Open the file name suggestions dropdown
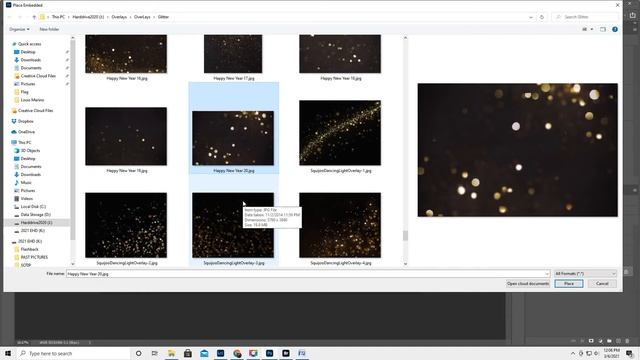Screen dimensions: 640x360 (x=547, y=274)
